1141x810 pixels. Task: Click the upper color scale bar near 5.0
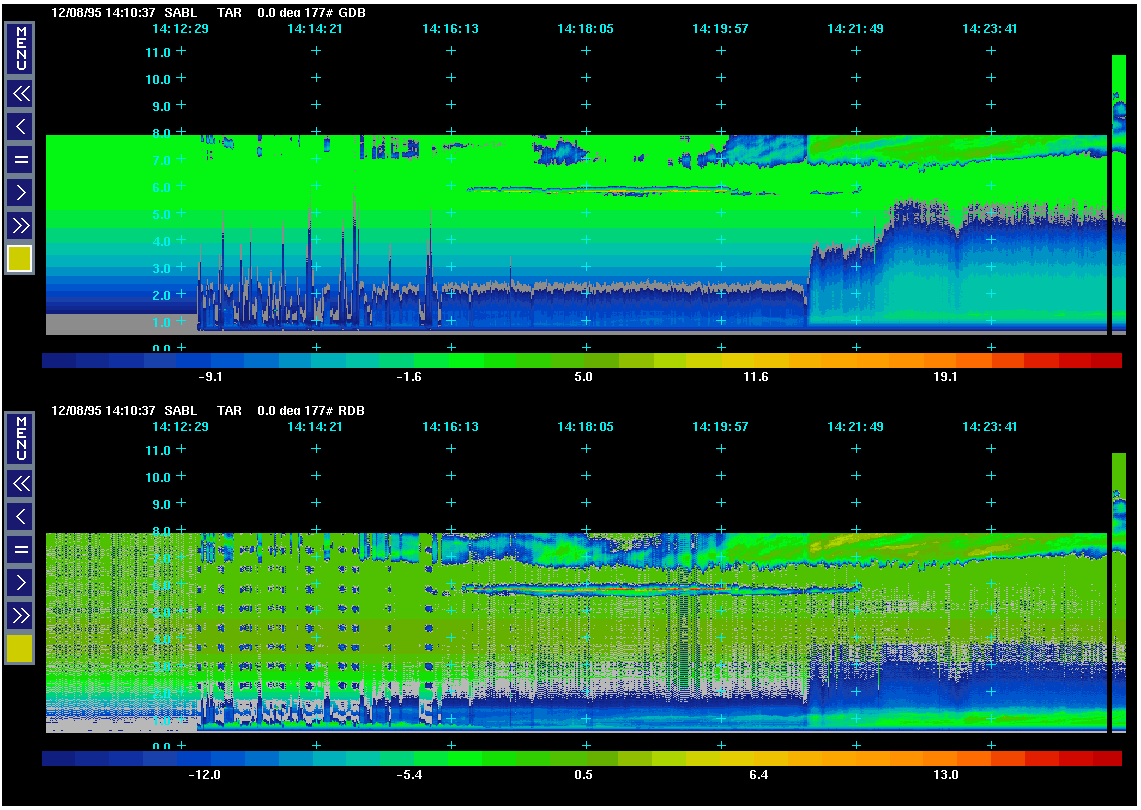tap(583, 360)
